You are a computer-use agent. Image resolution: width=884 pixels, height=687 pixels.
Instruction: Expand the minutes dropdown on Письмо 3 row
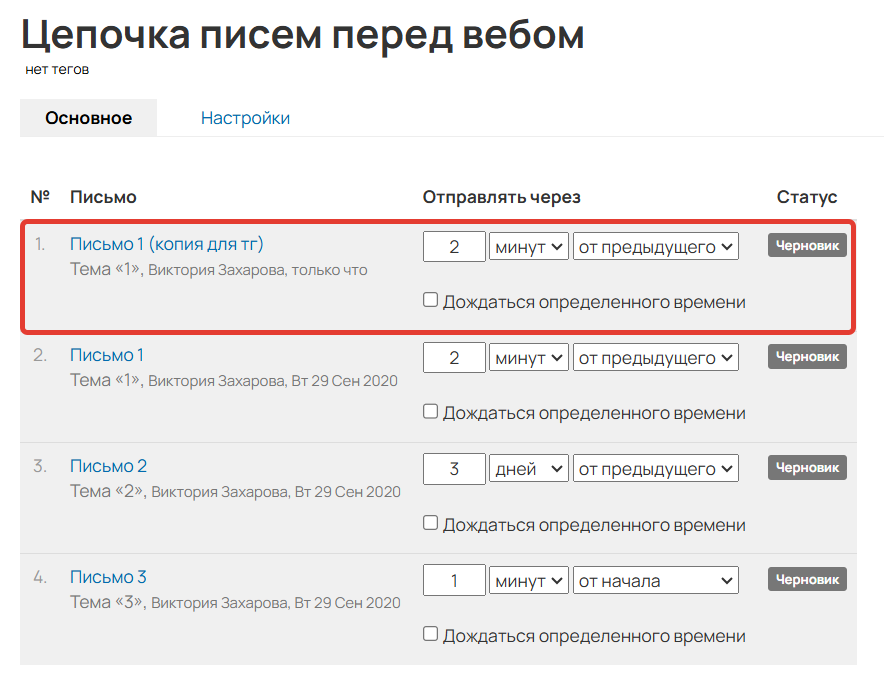529,579
